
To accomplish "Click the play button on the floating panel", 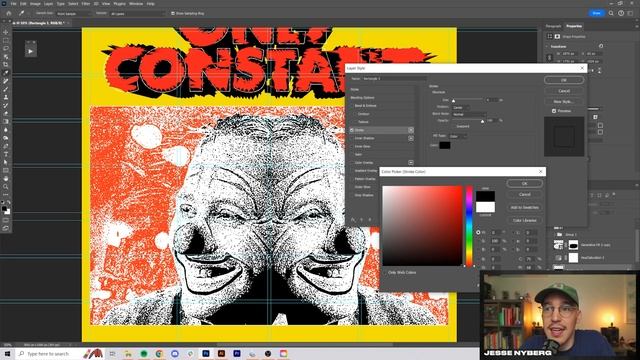I will point(31,51).
